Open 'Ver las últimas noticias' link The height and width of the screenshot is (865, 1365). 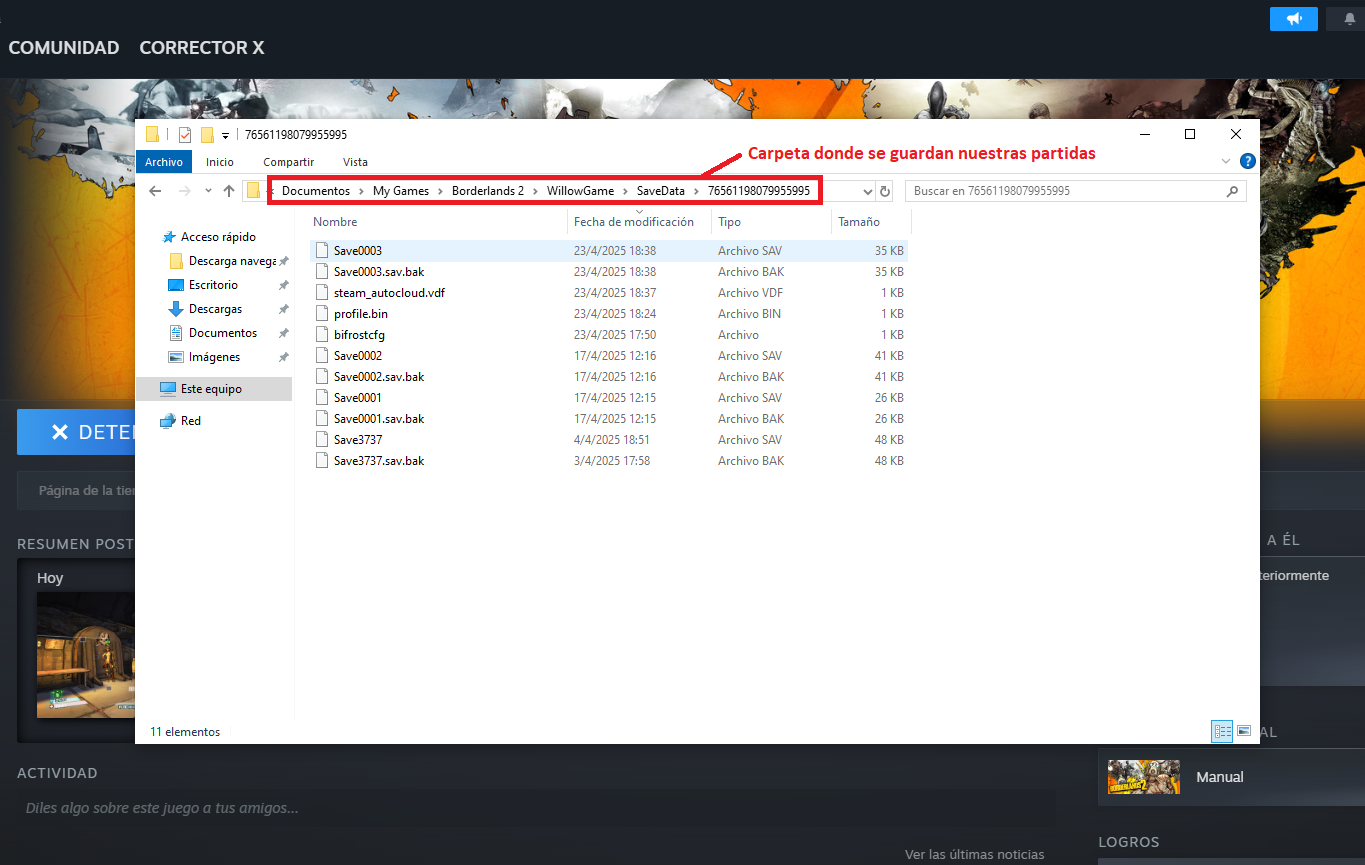pyautogui.click(x=975, y=855)
